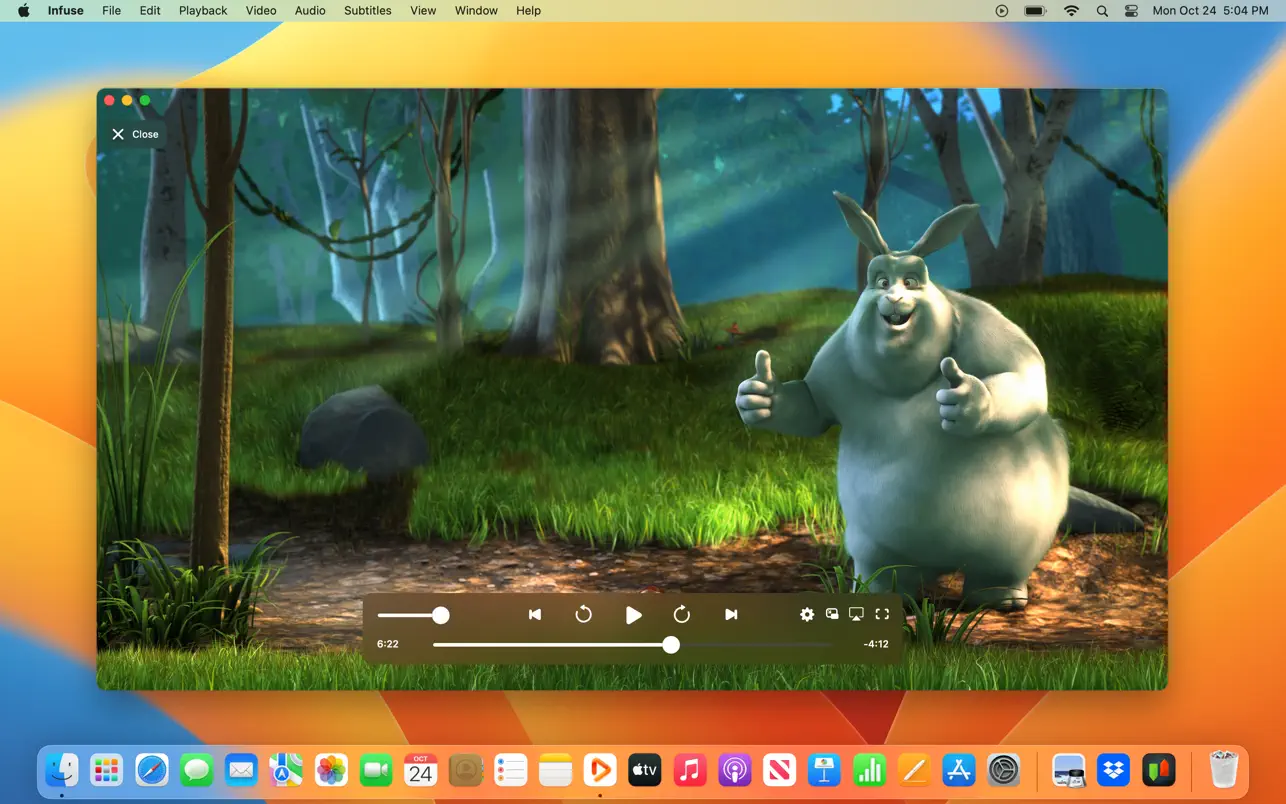Image resolution: width=1286 pixels, height=804 pixels.
Task: Close the video with the Close button
Action: [x=135, y=134]
